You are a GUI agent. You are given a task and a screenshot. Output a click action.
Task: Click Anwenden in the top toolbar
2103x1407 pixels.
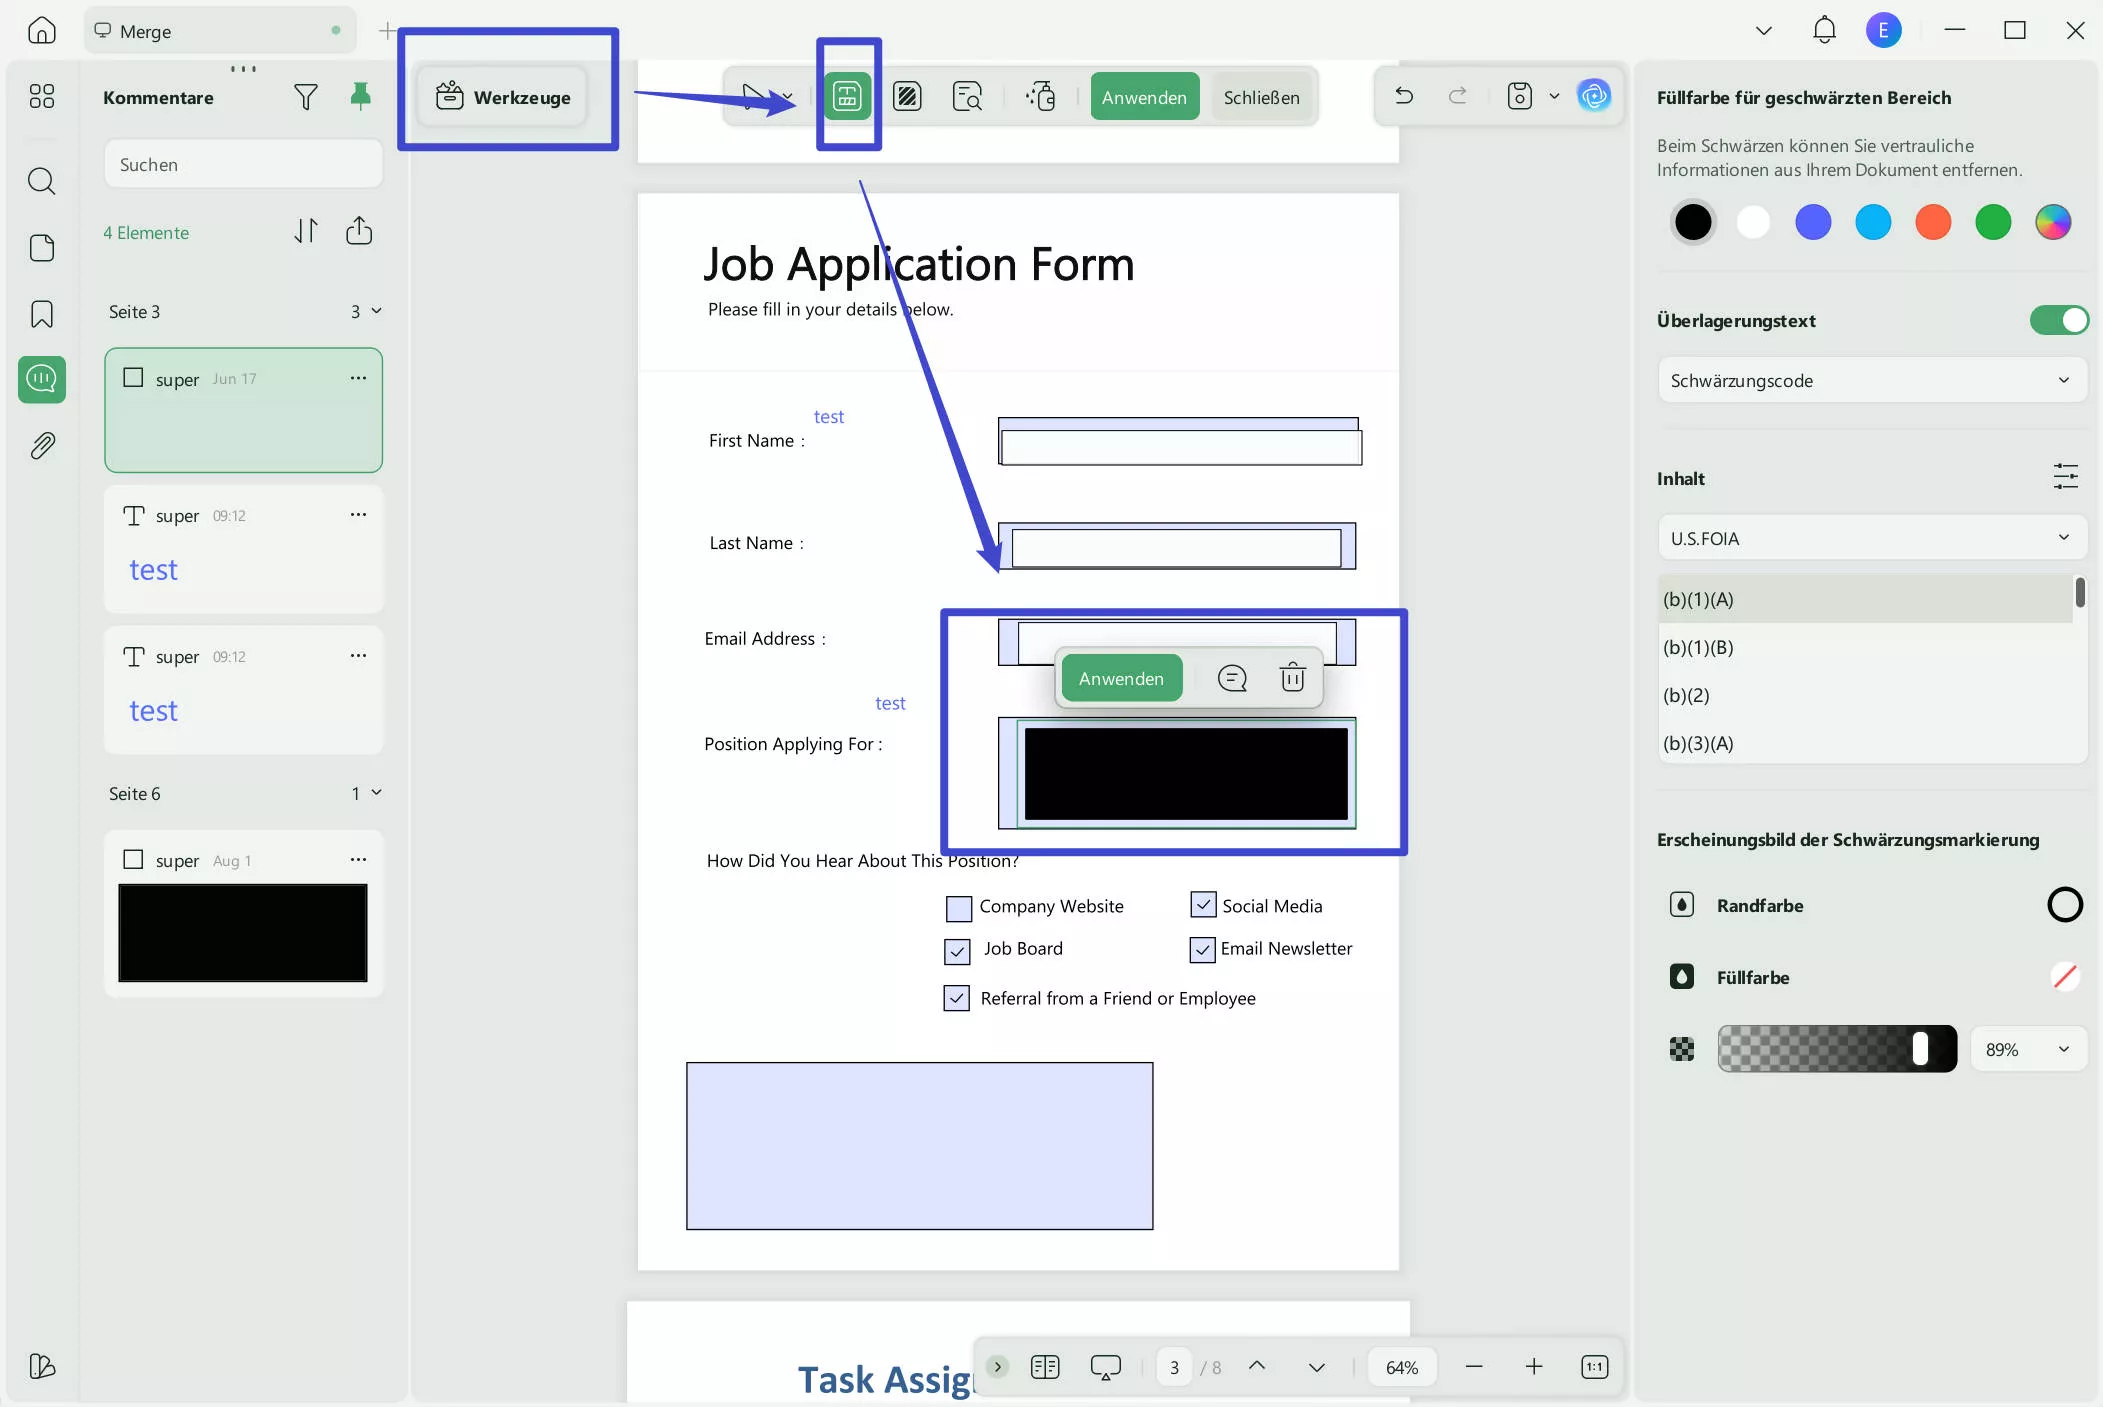click(1144, 97)
